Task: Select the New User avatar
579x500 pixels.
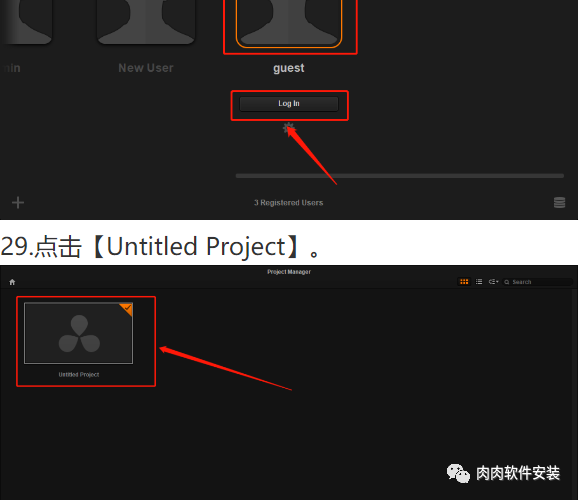Action: tap(146, 21)
